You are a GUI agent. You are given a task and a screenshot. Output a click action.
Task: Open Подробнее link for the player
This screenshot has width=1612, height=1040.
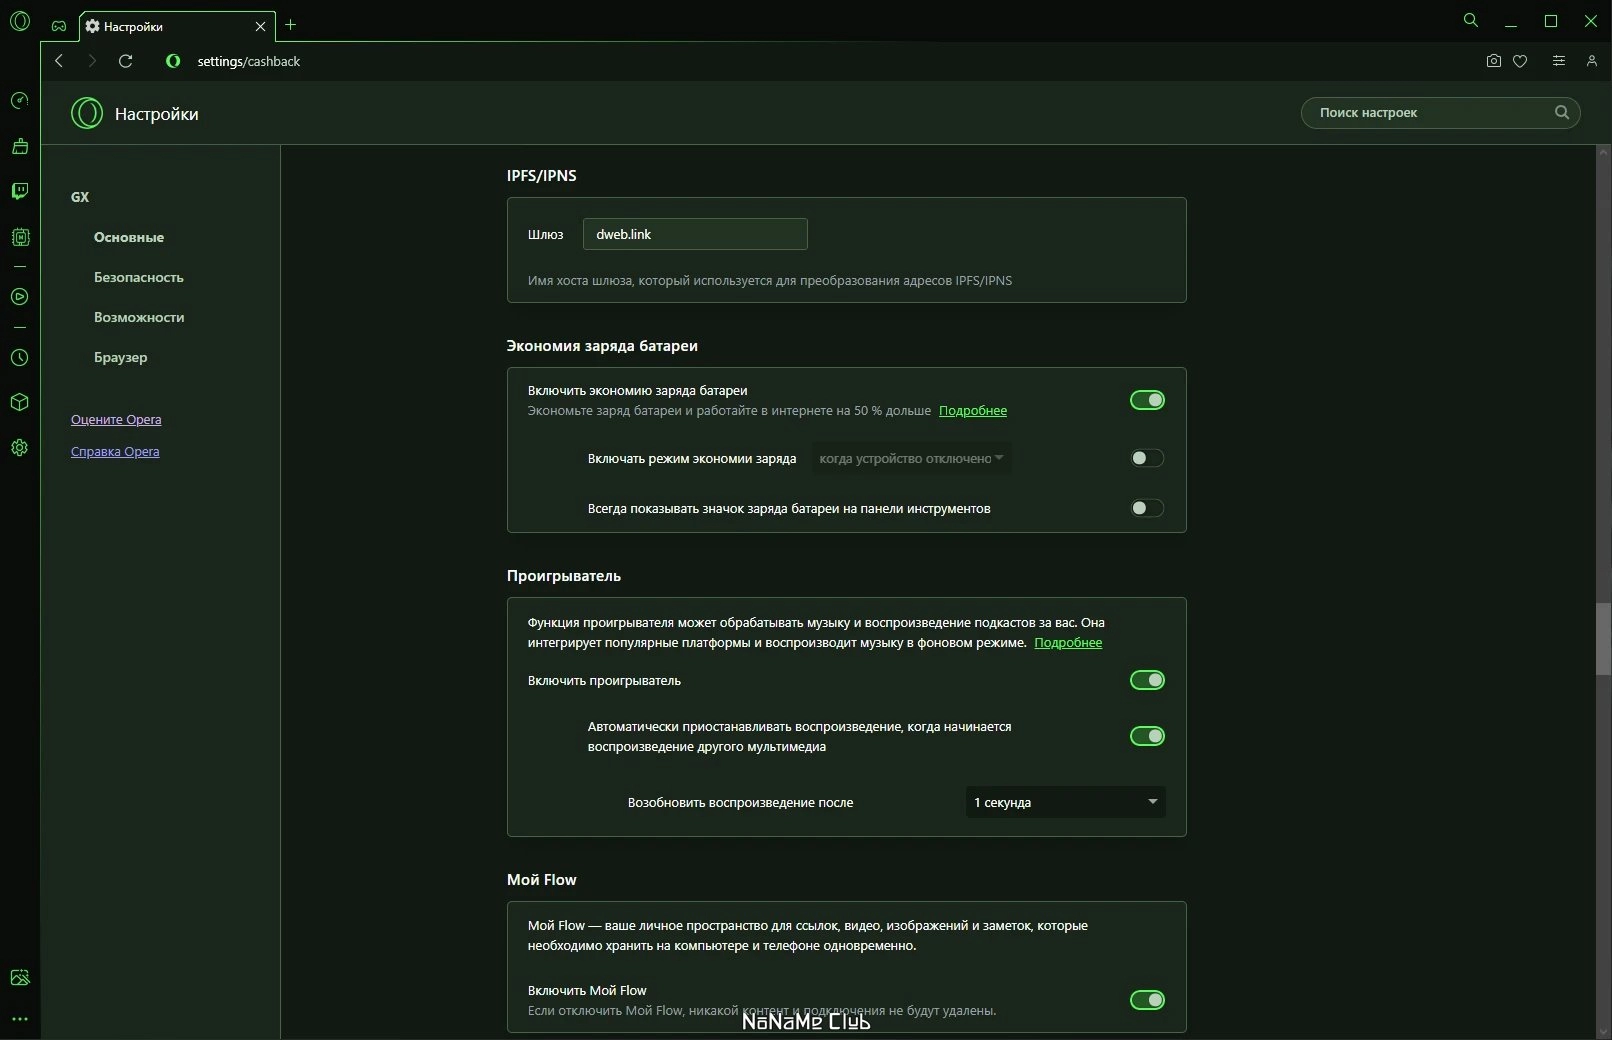(1068, 642)
